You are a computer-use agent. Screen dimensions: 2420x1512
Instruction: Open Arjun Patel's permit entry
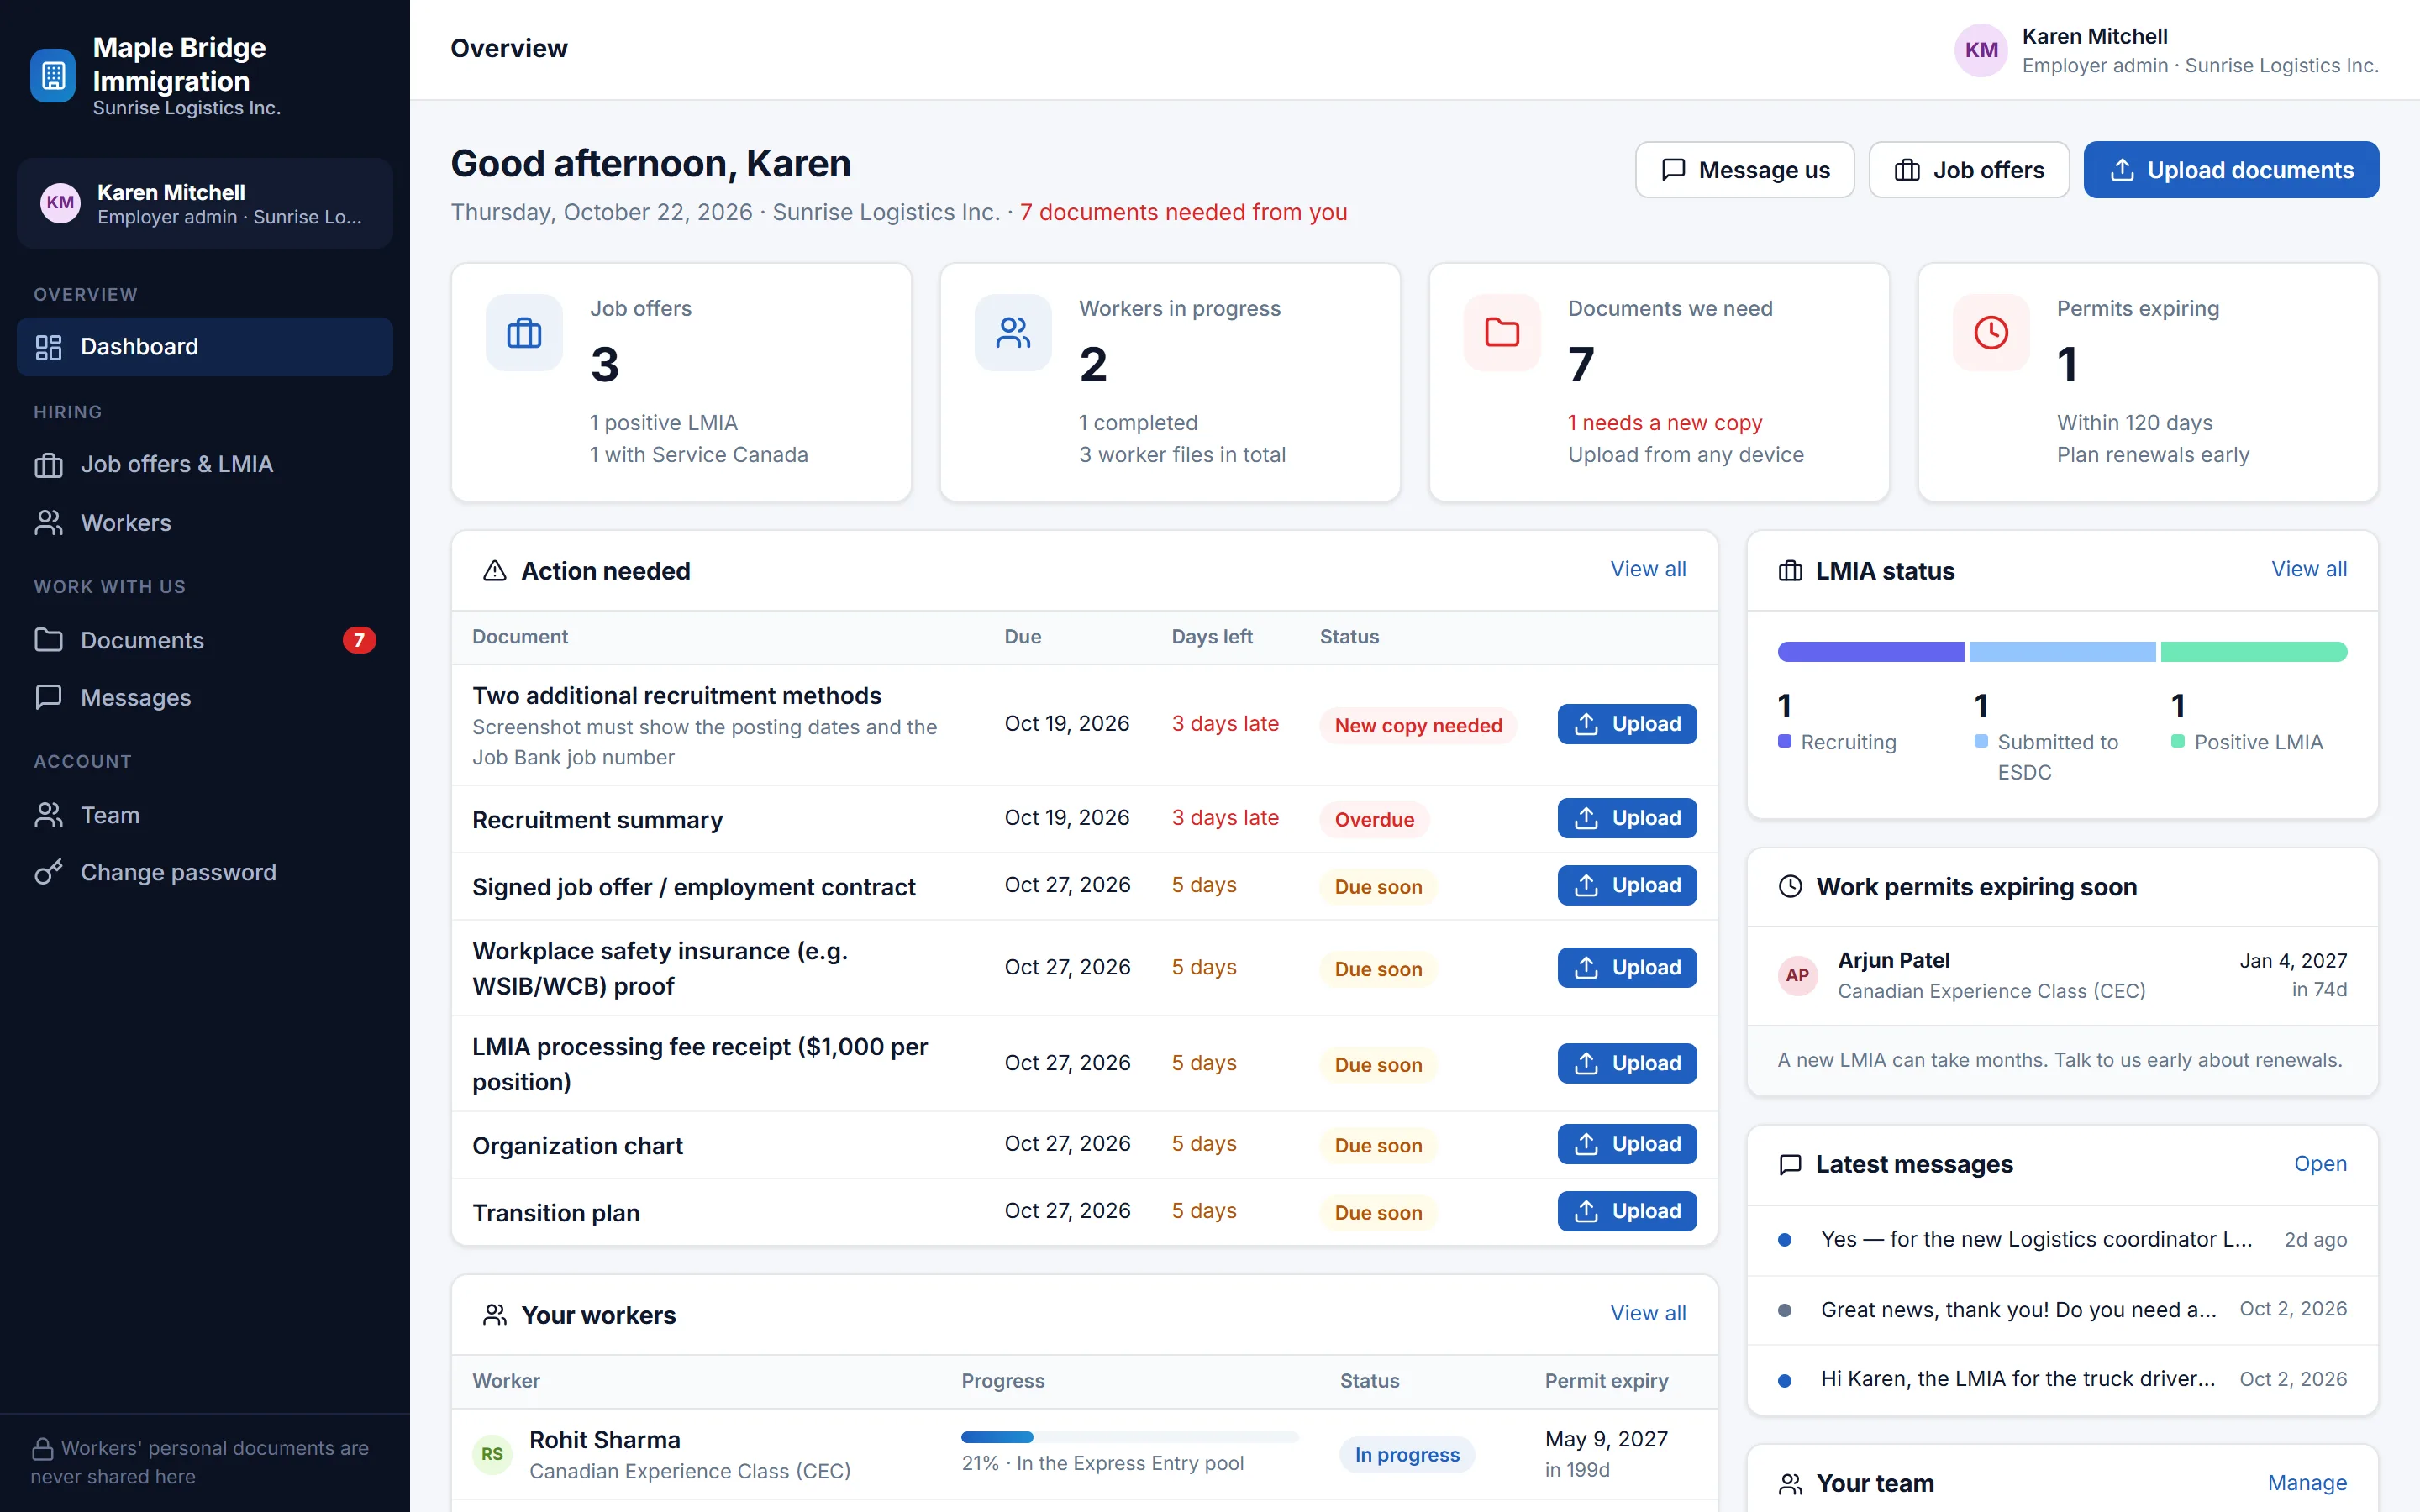[2062, 975]
